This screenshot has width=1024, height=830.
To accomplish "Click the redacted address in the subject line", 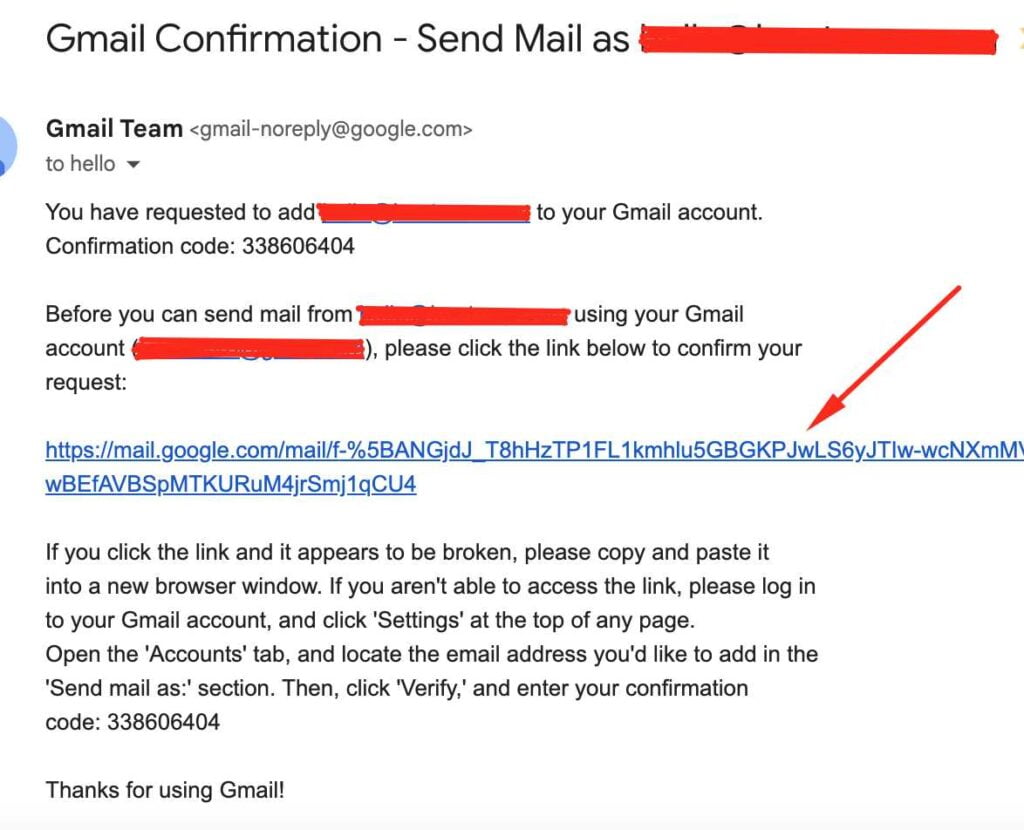I will (818, 40).
